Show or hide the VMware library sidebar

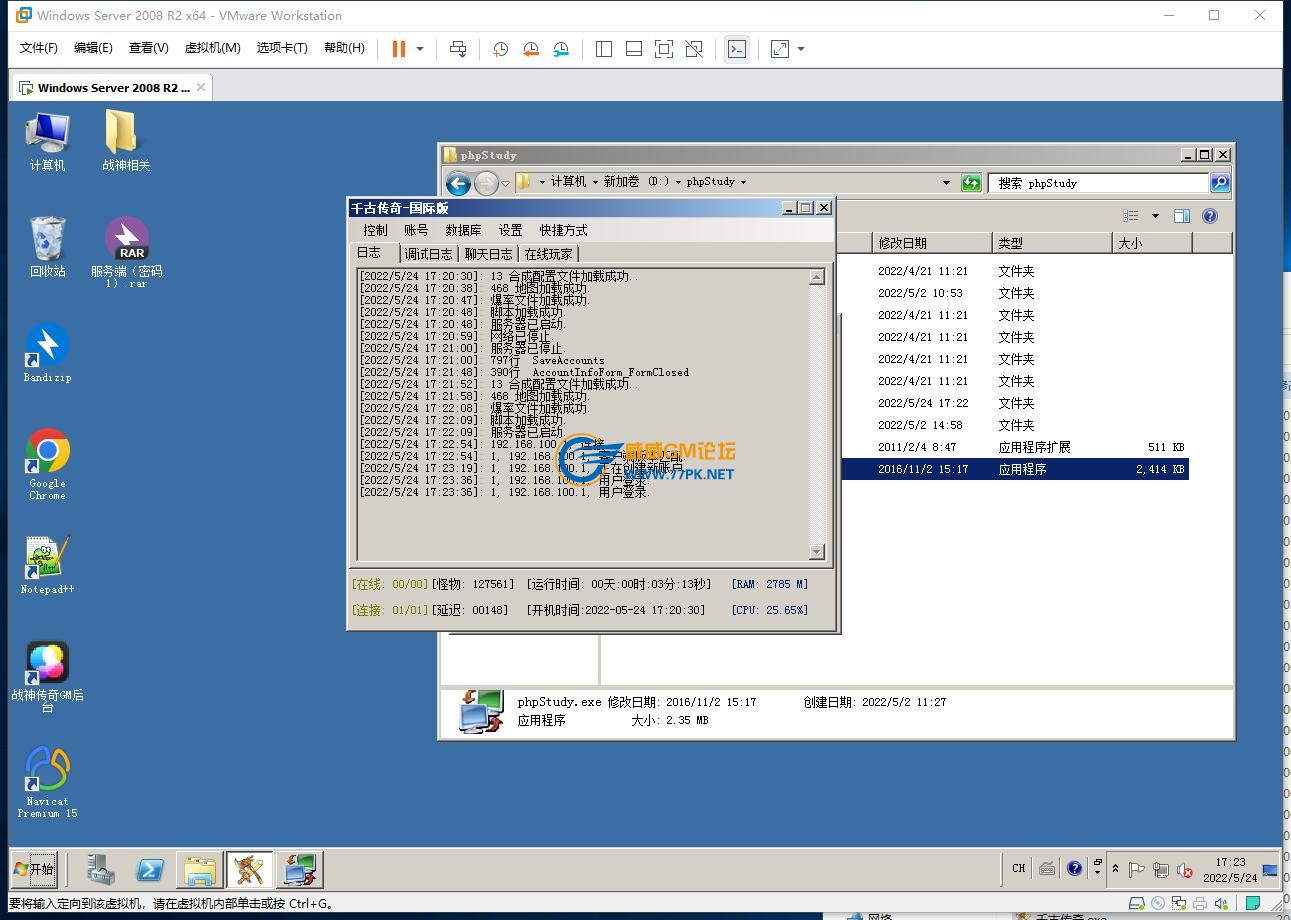tap(603, 49)
